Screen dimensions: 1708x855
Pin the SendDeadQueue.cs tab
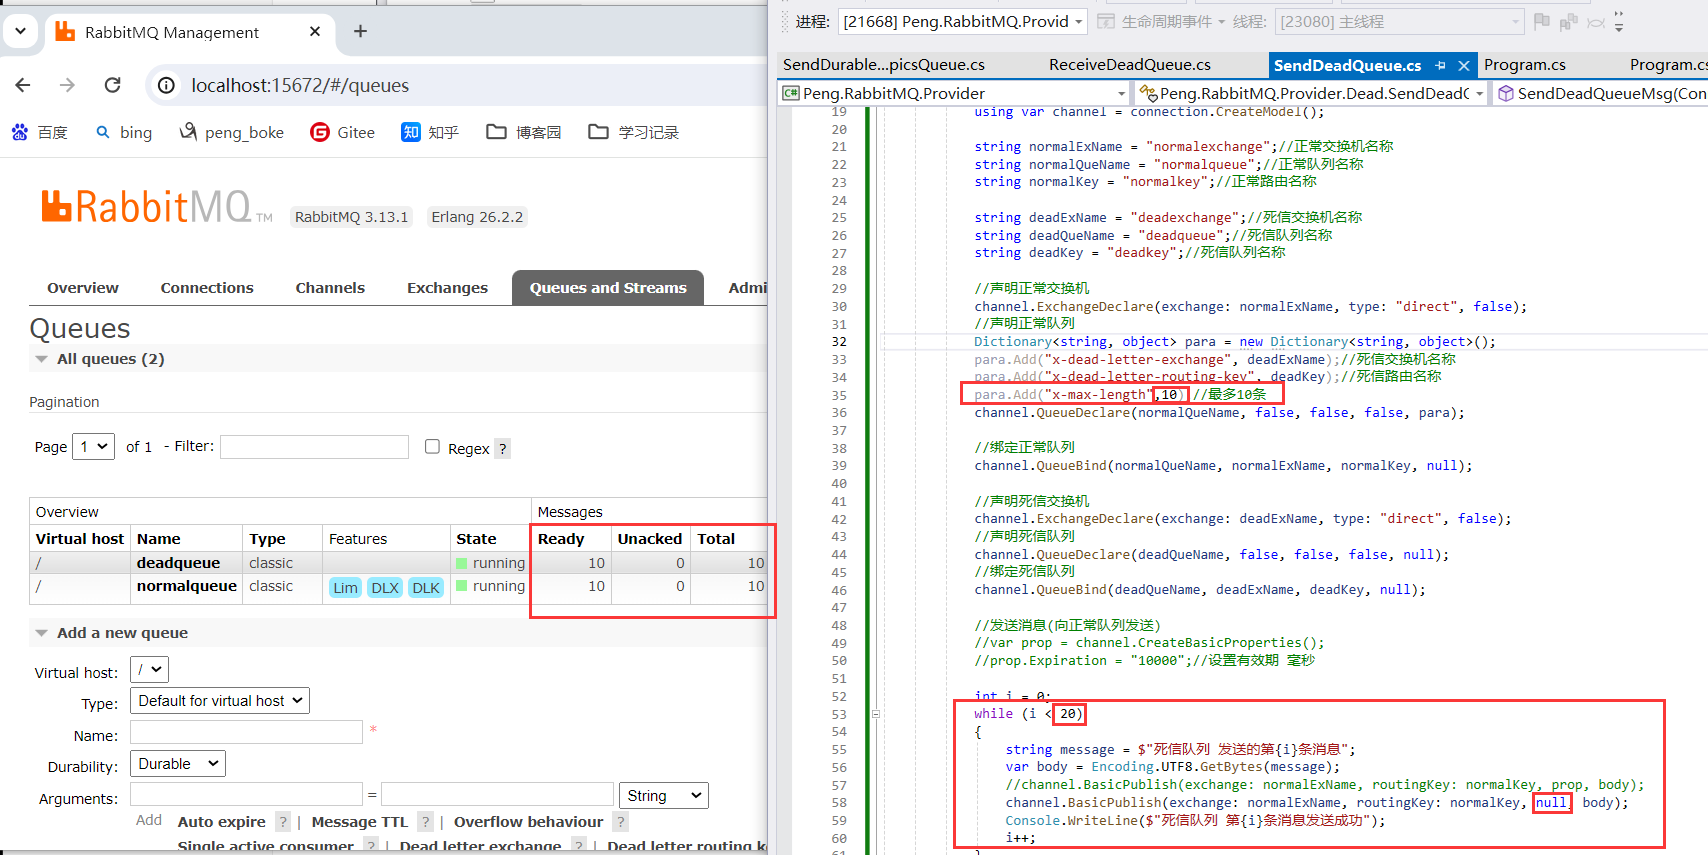1440,65
